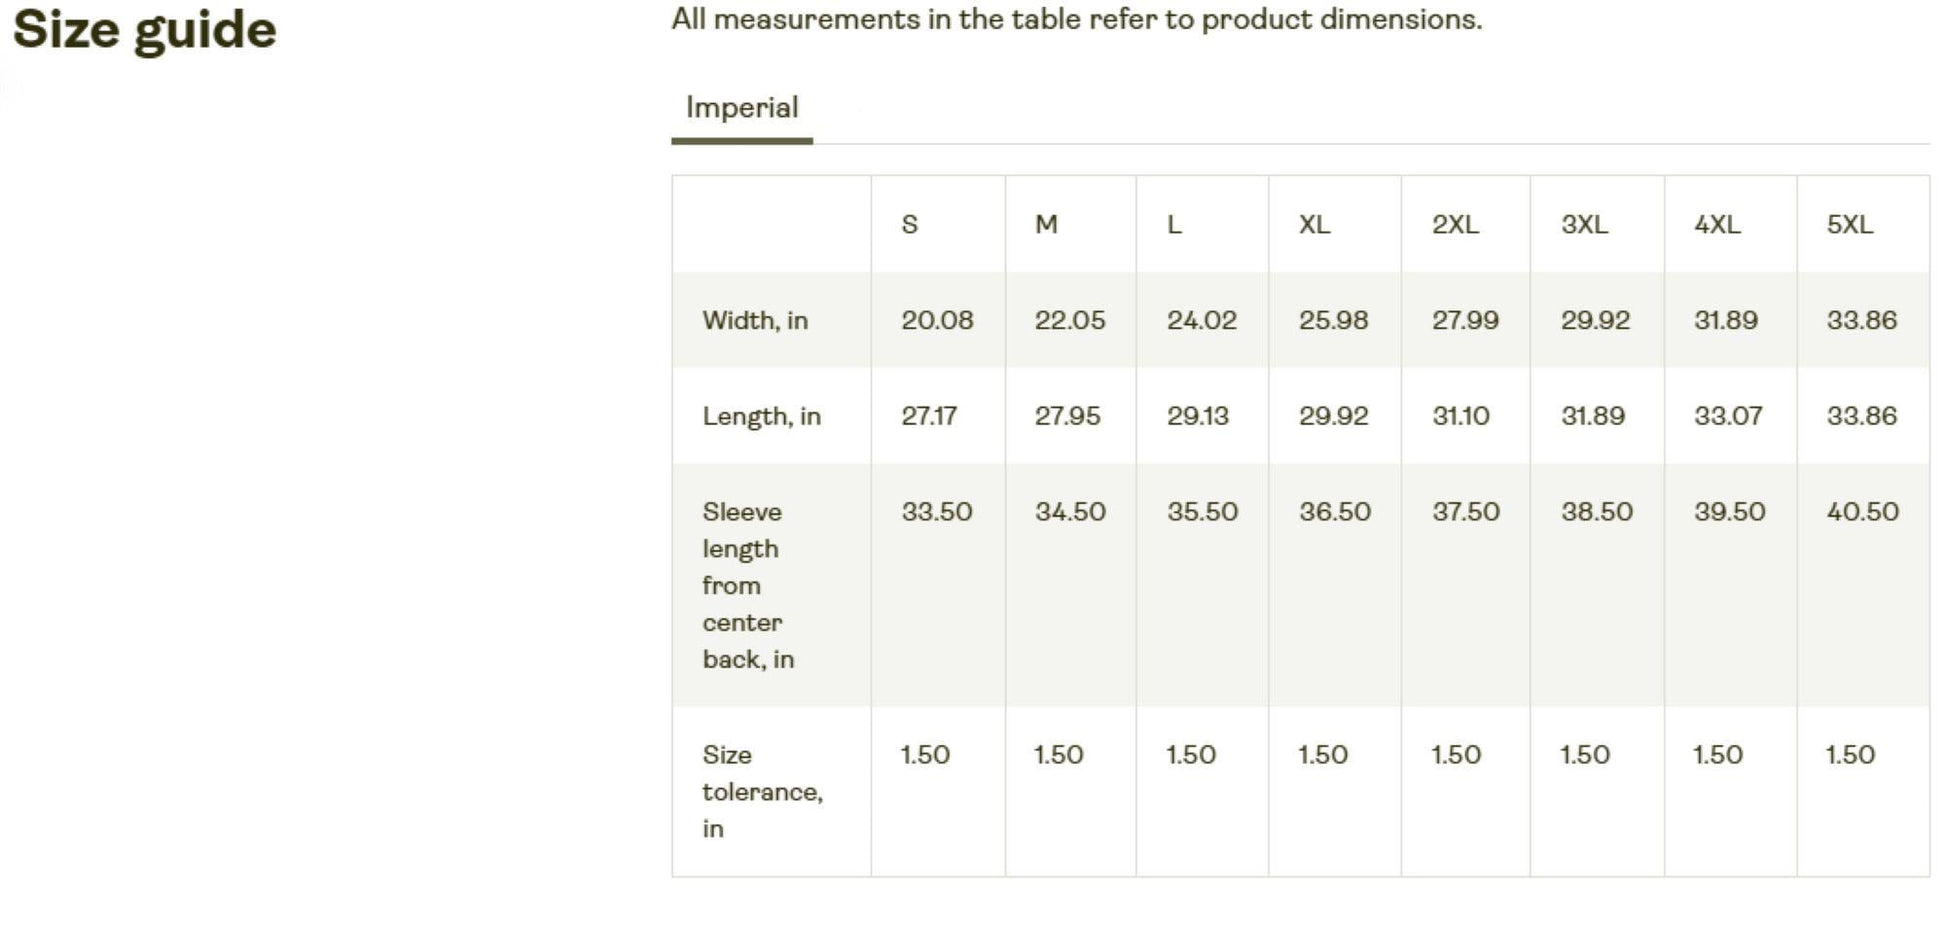Viewport: 1946px width, 928px height.
Task: Click the 36.50 sleeve length for XL
Action: (1334, 512)
